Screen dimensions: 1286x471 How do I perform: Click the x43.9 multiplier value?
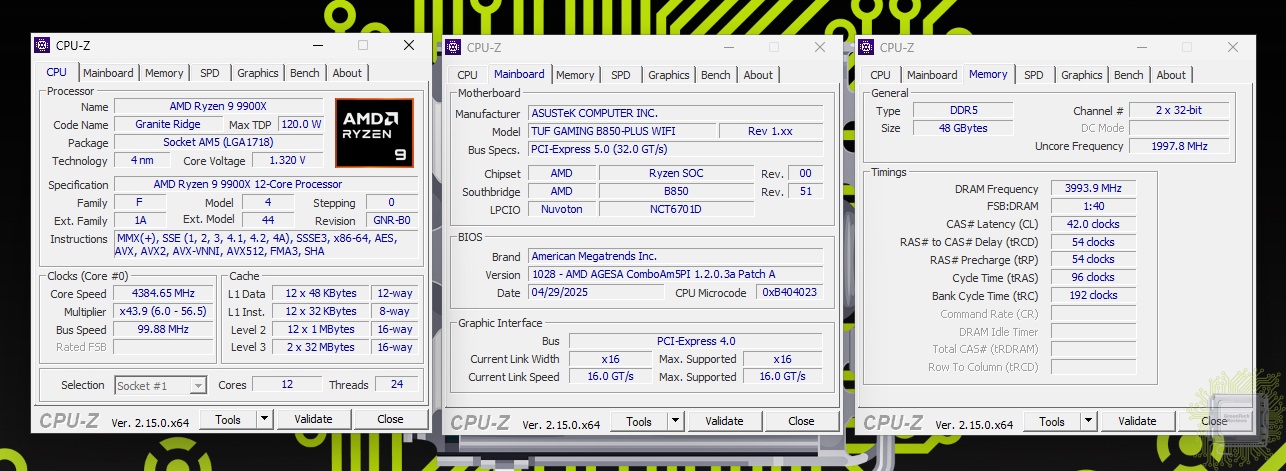point(162,312)
